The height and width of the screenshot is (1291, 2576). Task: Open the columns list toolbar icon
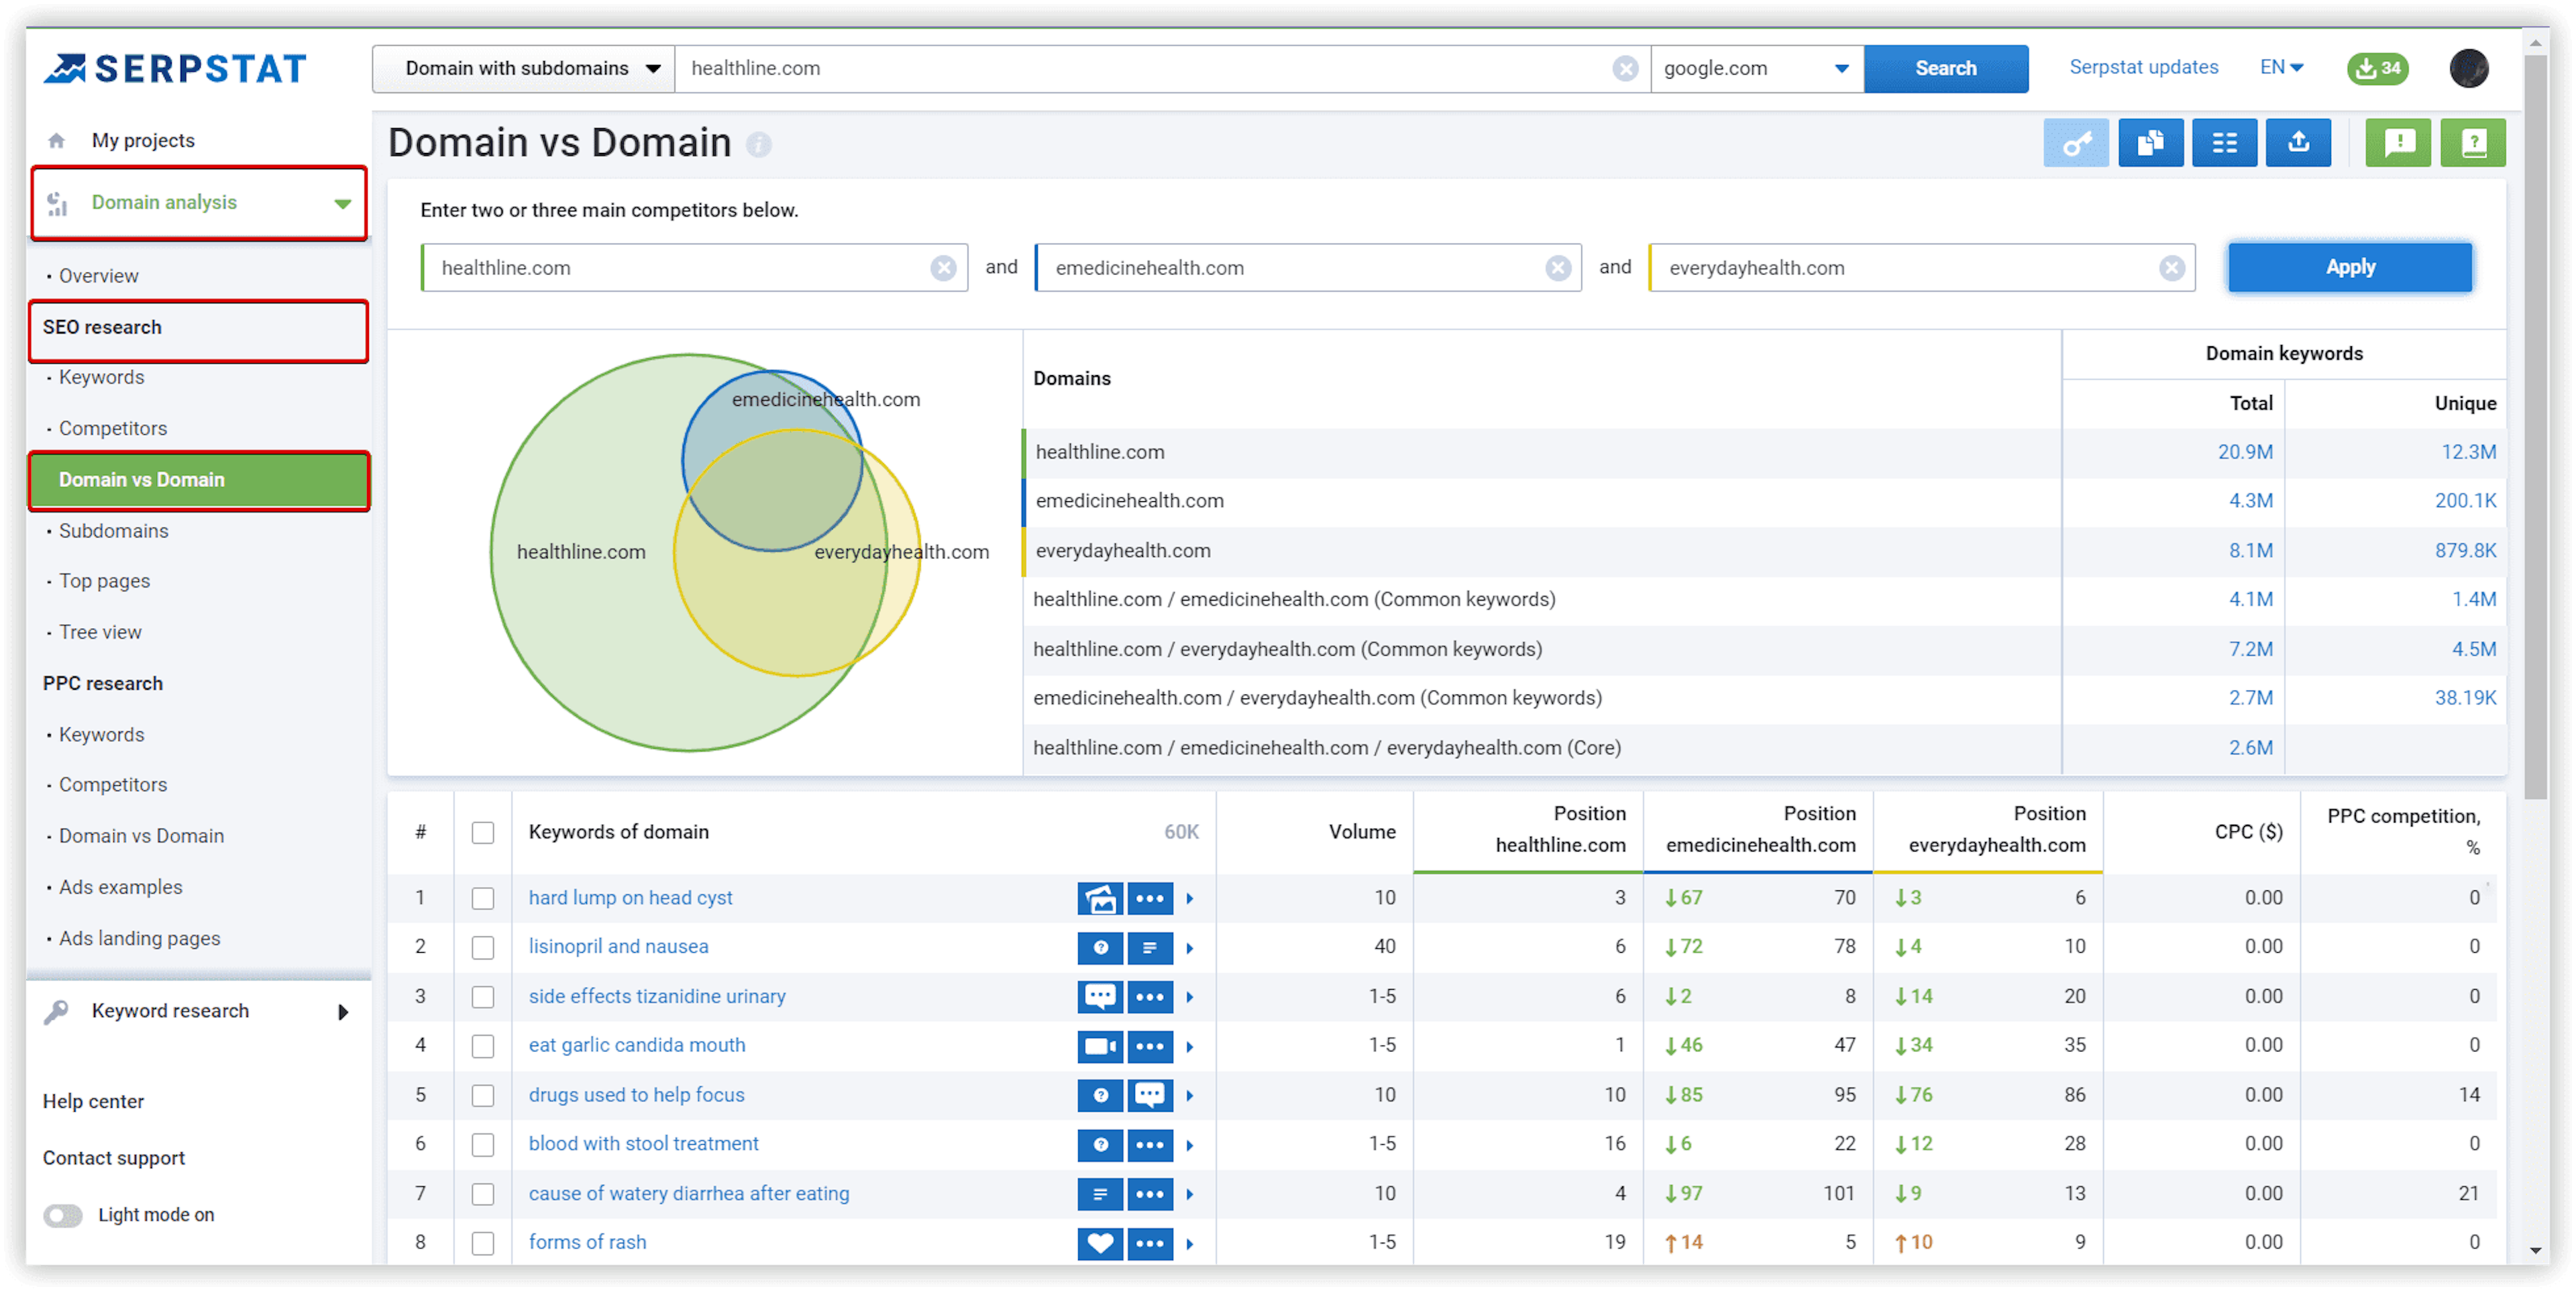tap(2224, 143)
